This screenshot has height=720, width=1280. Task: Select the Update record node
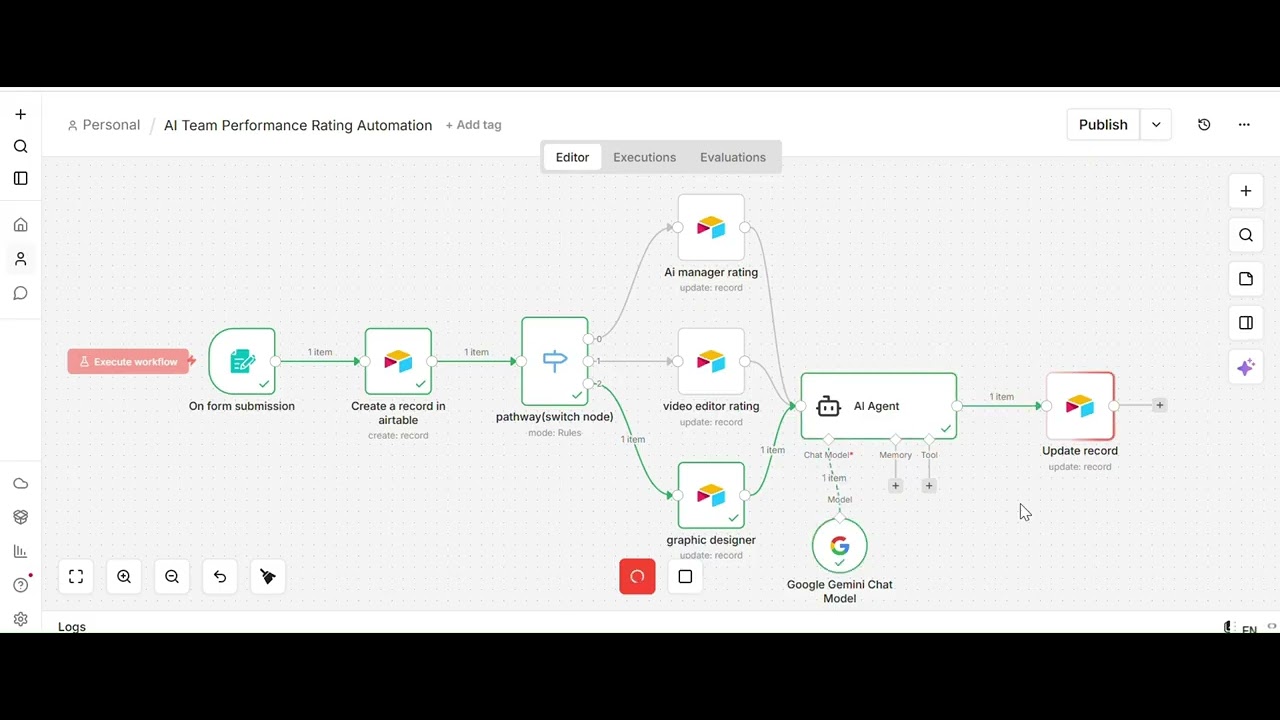pyautogui.click(x=1080, y=406)
